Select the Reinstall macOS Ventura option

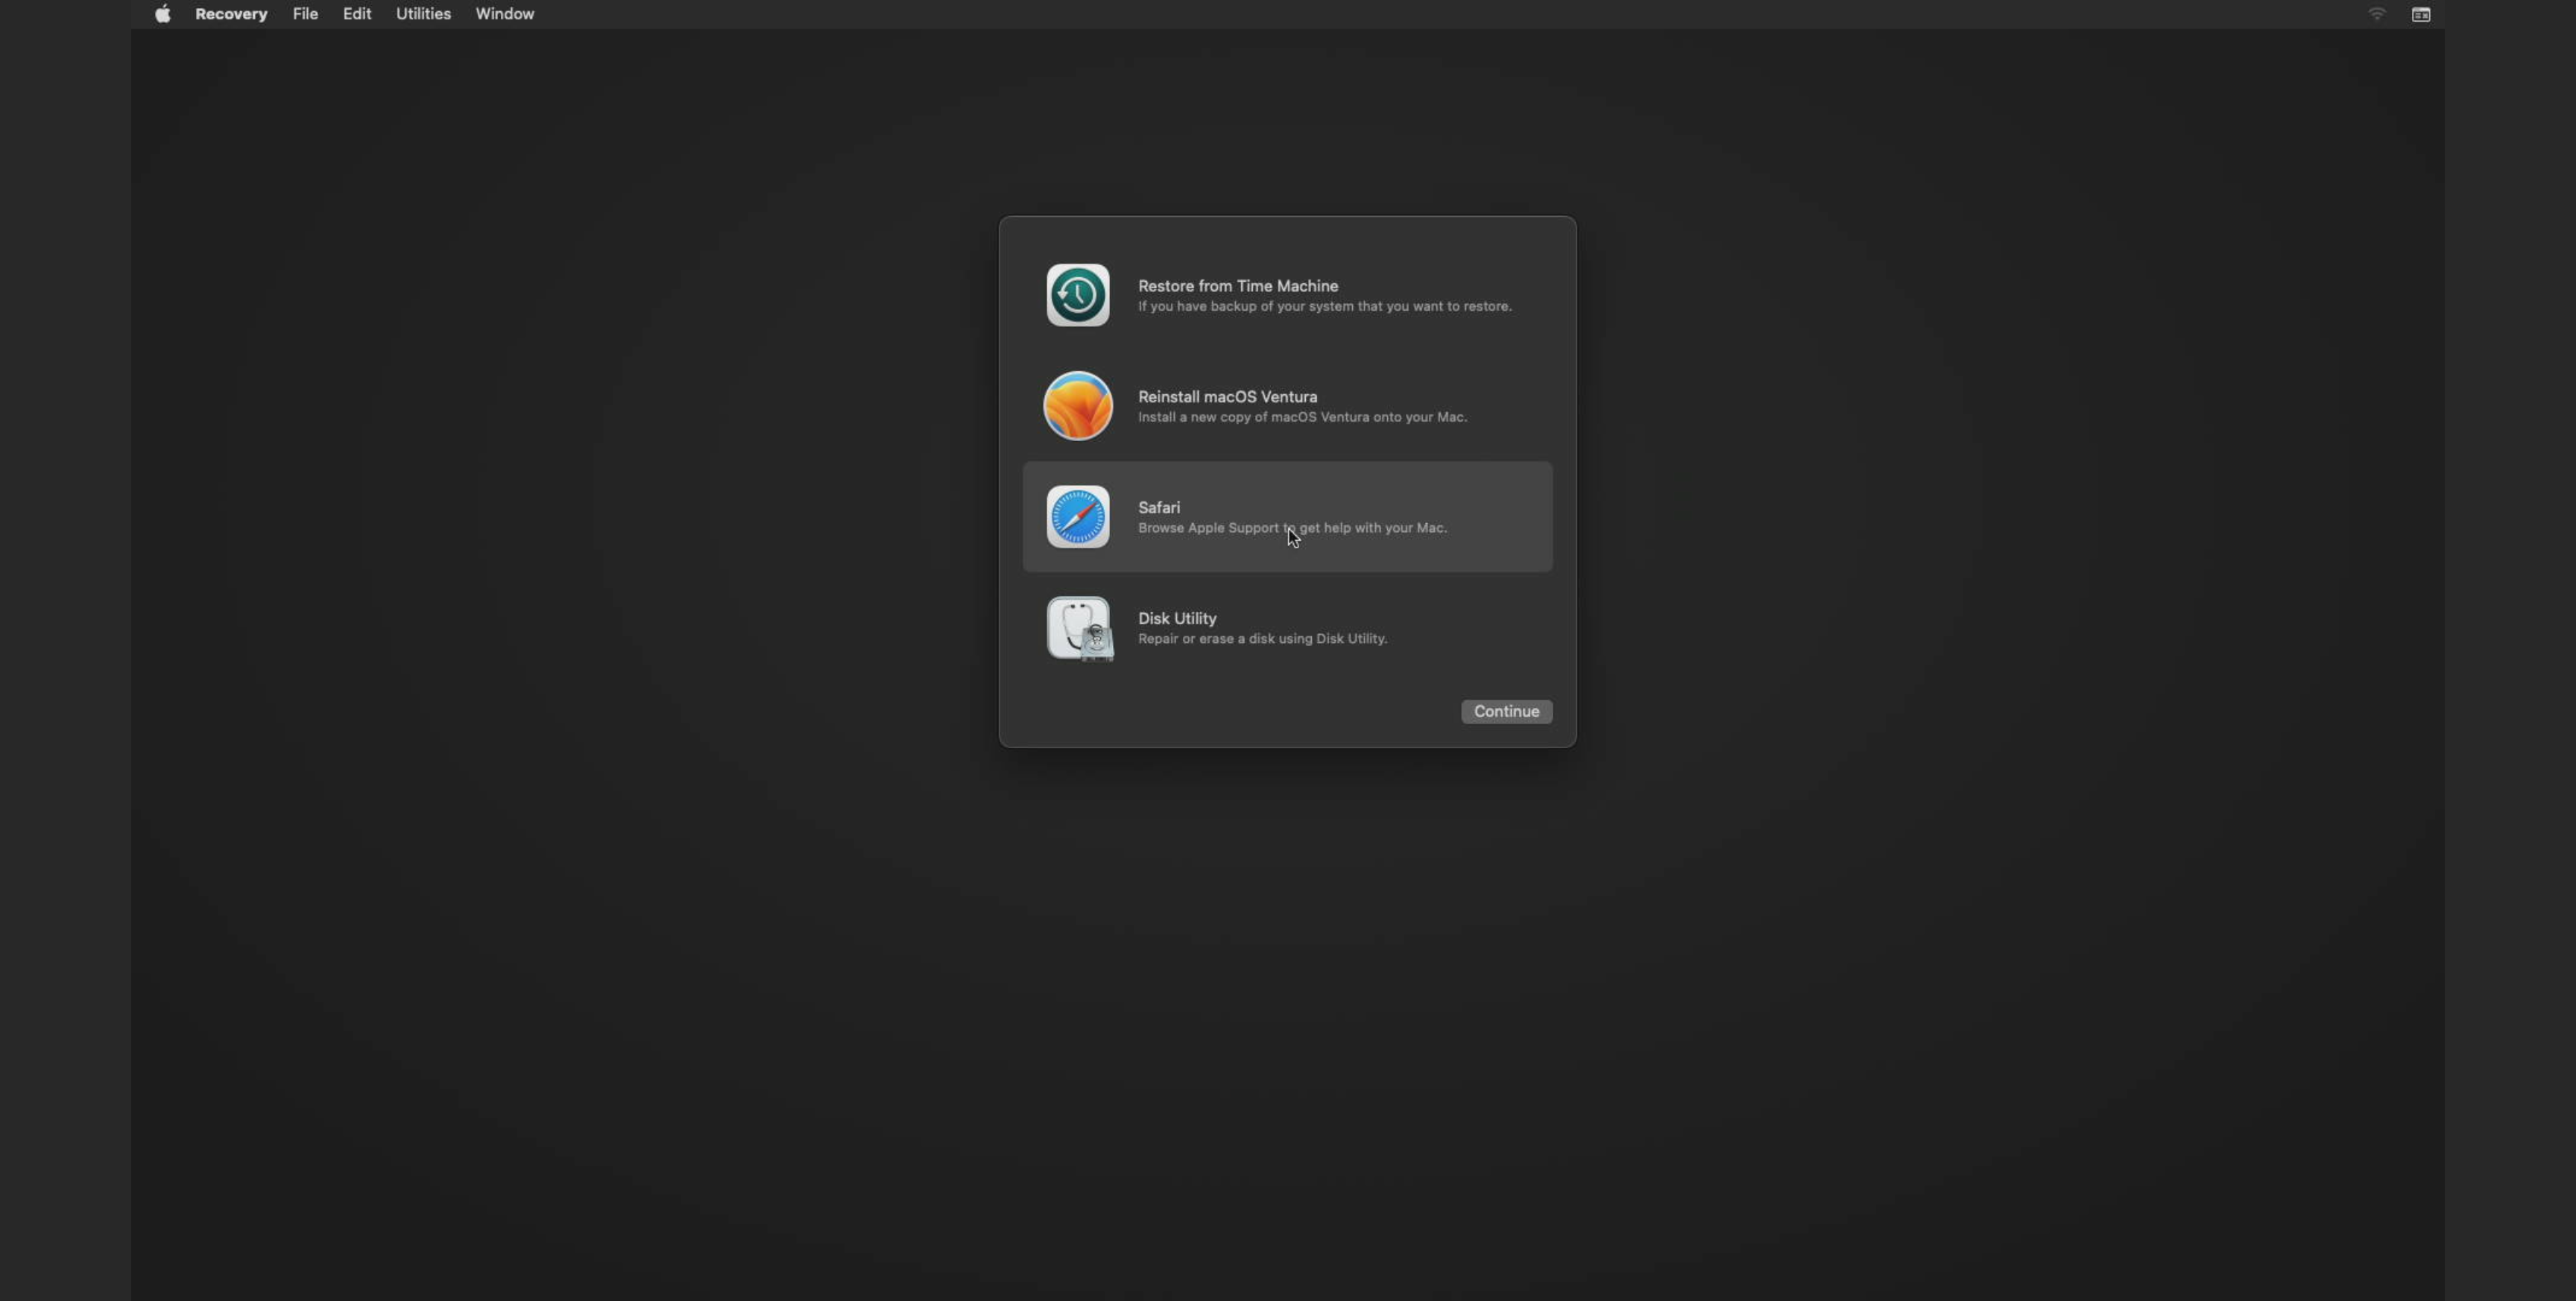pyautogui.click(x=1287, y=406)
